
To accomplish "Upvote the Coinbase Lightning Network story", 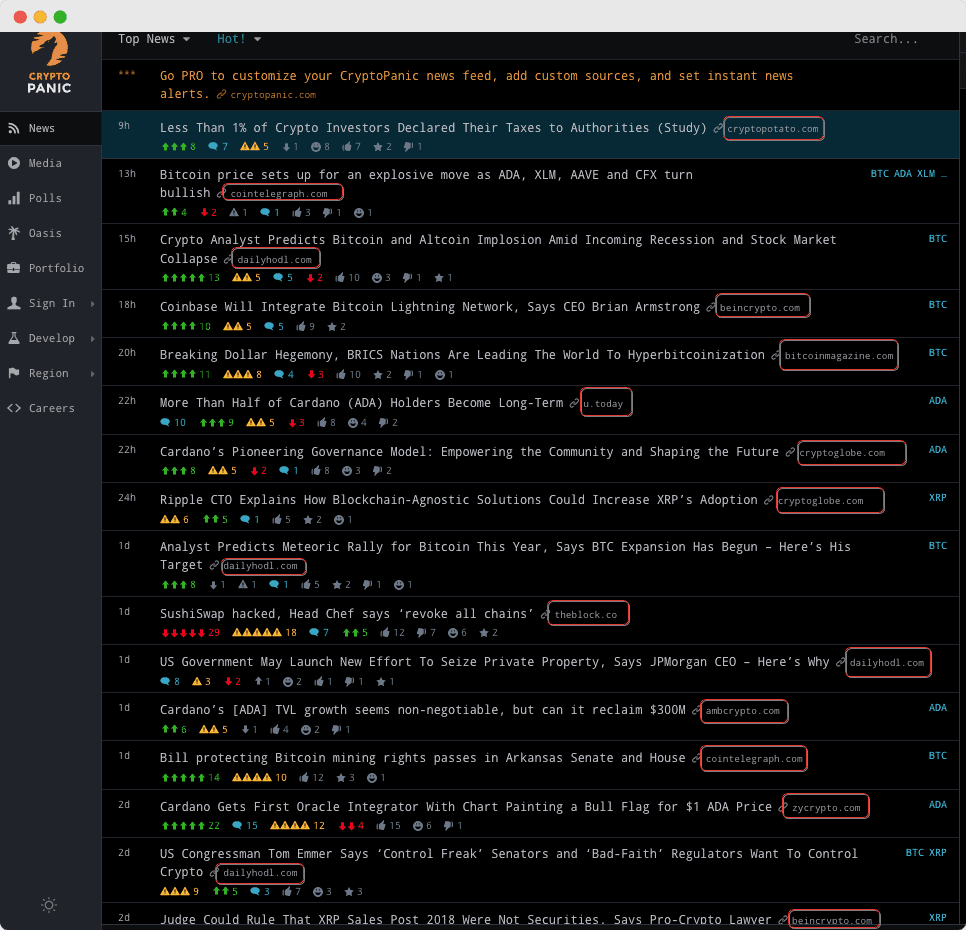I will click(x=178, y=326).
